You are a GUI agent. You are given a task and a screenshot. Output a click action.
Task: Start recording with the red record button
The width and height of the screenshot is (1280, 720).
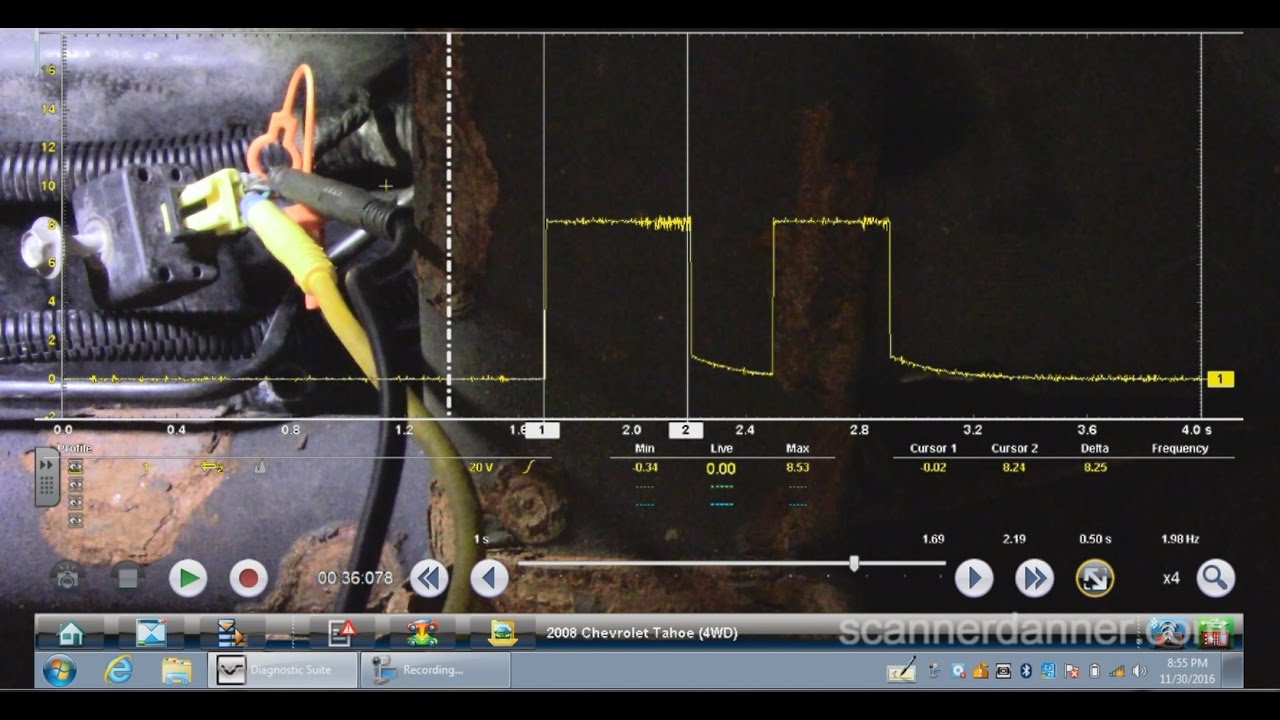(248, 578)
